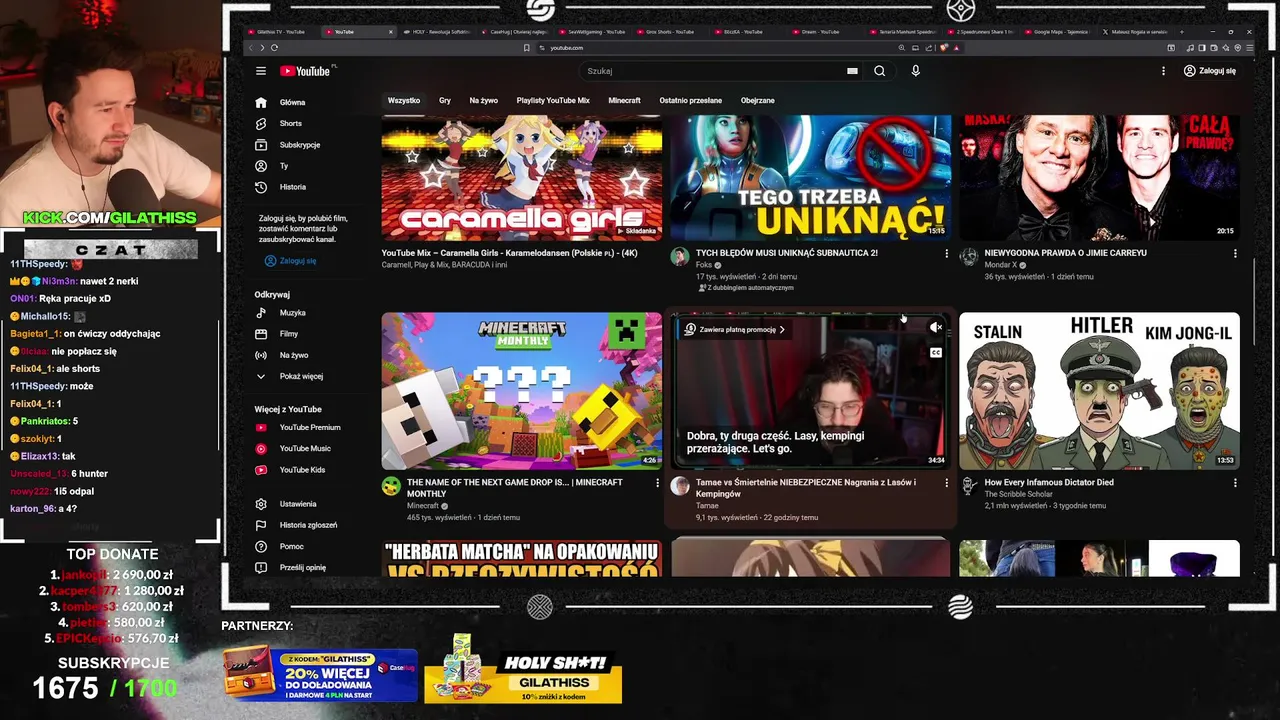
Task: Open title 'How Every Infamous Dictator Died'
Action: point(1049,482)
